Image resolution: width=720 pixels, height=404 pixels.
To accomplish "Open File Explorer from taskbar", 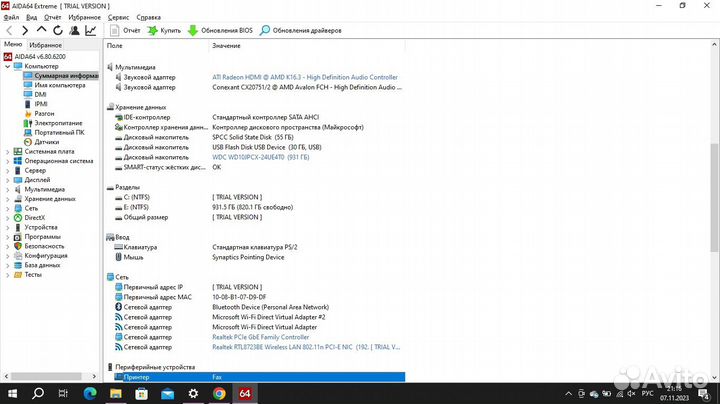I will (x=116, y=393).
